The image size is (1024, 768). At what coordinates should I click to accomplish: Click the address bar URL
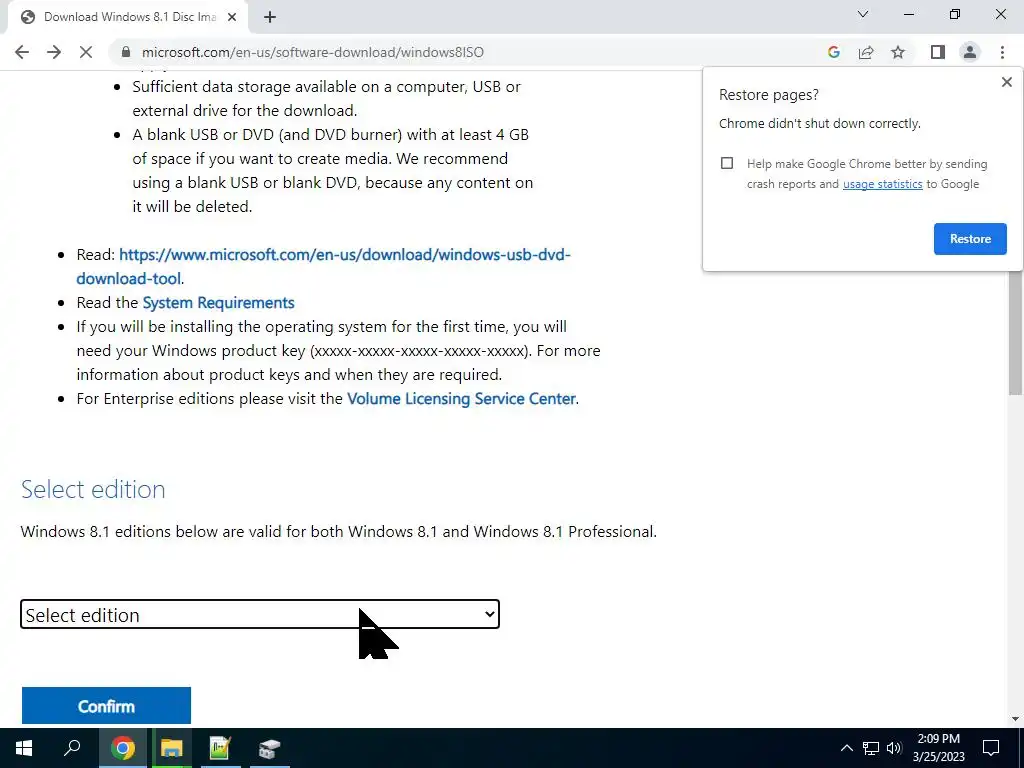click(313, 52)
